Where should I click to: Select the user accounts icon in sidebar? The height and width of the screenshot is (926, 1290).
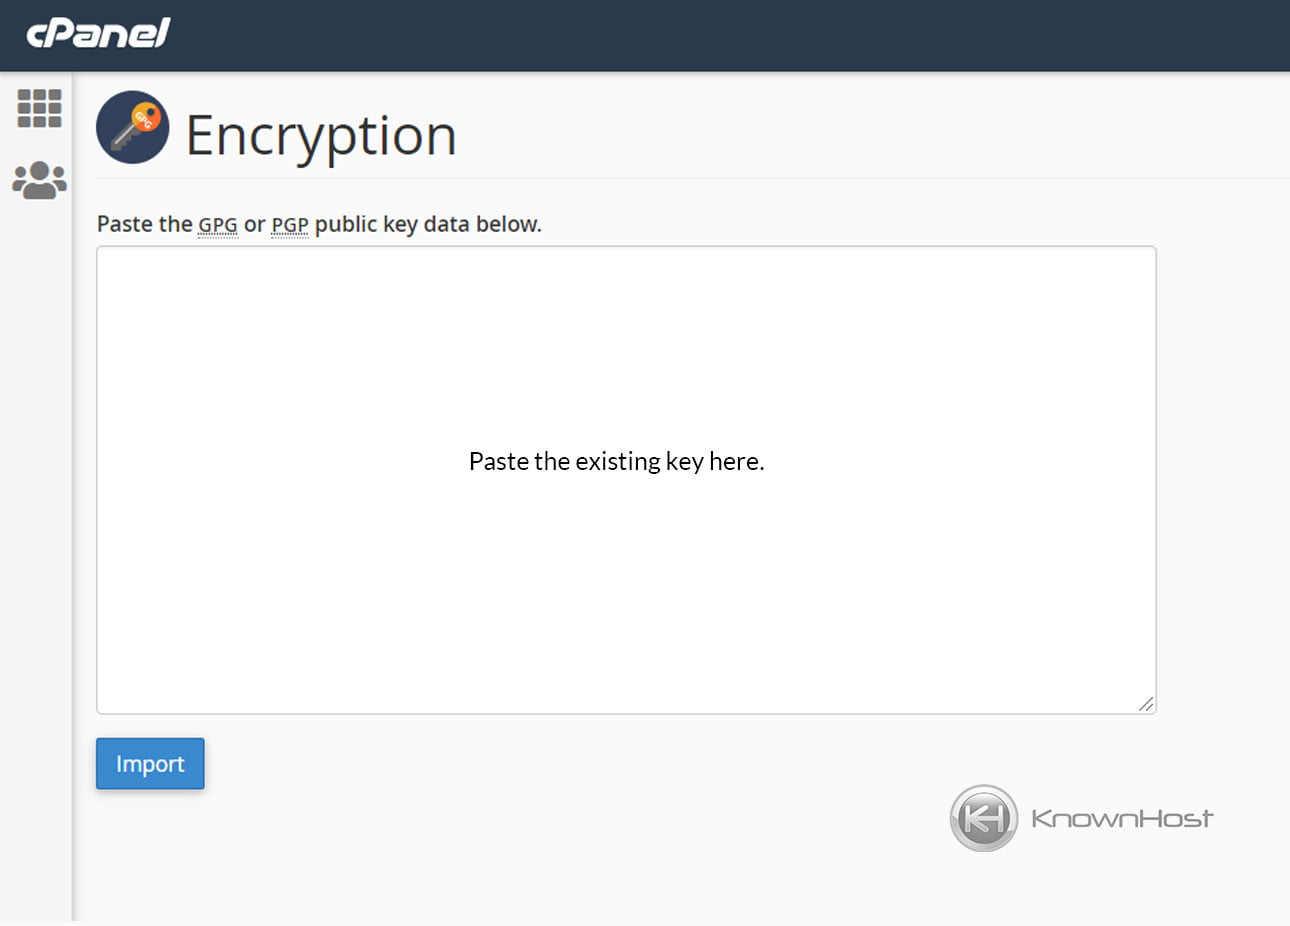tap(39, 178)
